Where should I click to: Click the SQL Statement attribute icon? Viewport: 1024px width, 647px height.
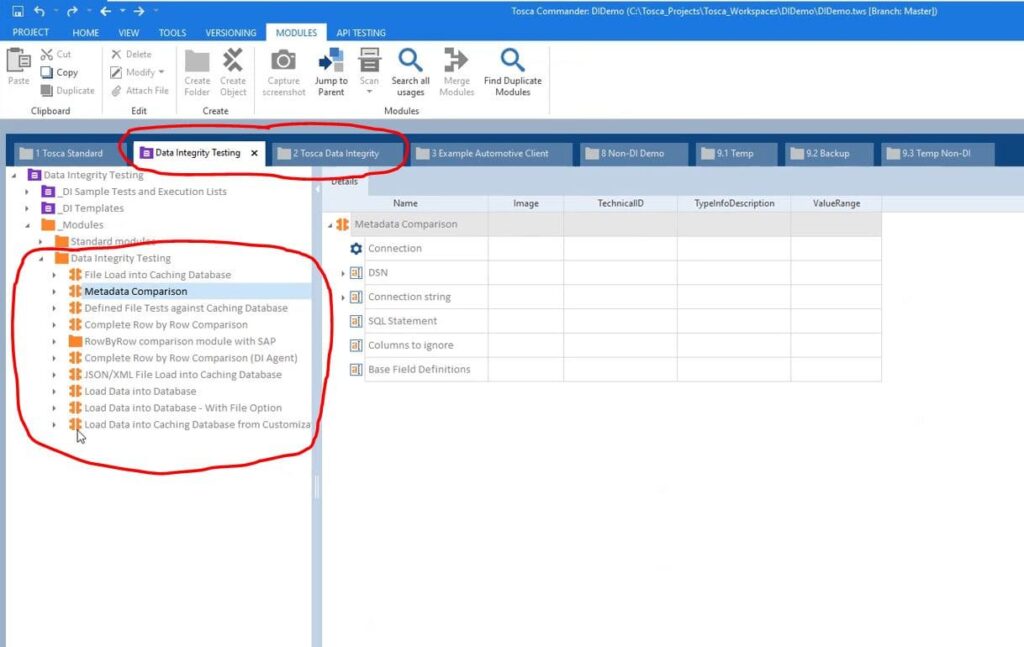356,321
